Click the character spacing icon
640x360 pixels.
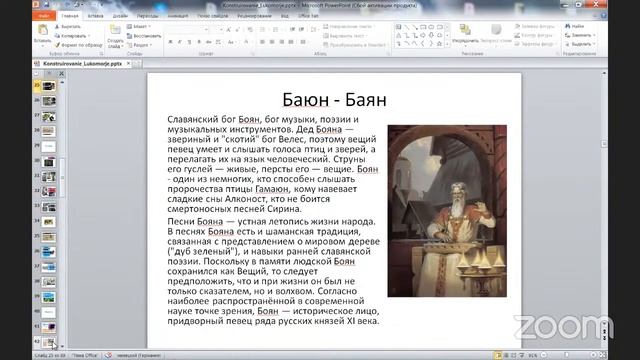coord(218,42)
